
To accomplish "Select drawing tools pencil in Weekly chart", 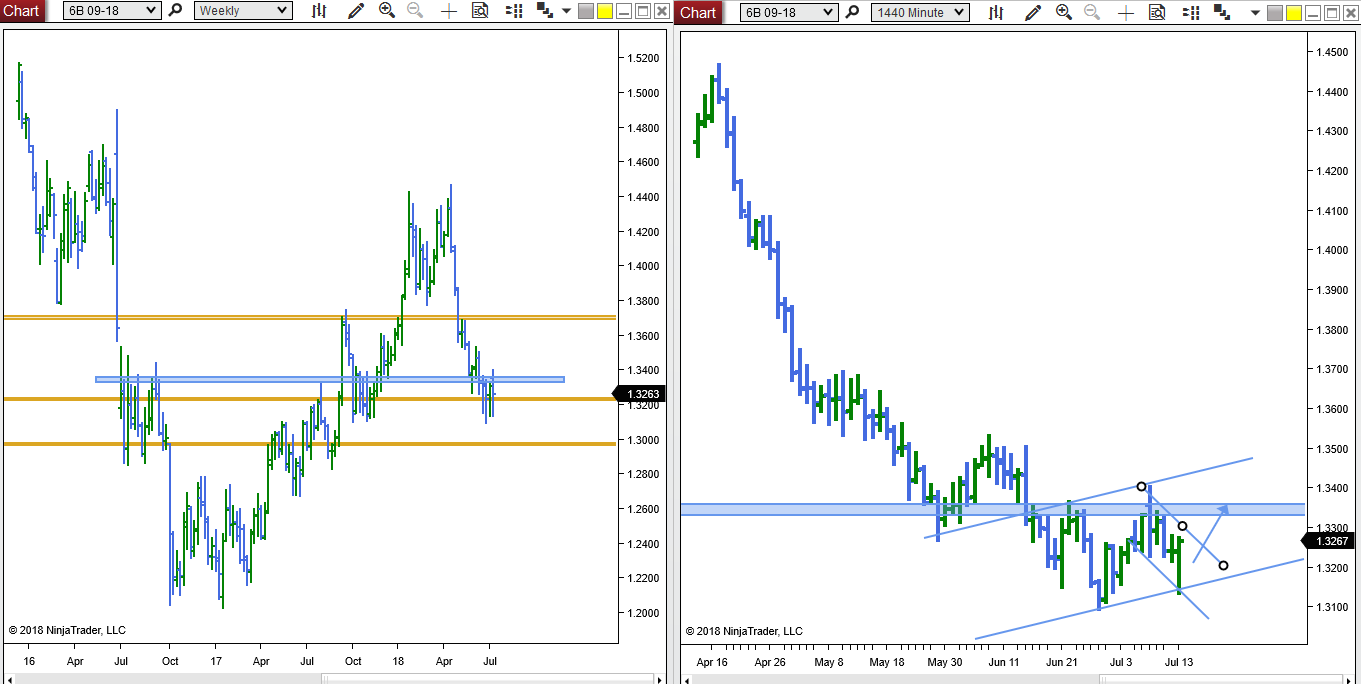I will pyautogui.click(x=356, y=11).
